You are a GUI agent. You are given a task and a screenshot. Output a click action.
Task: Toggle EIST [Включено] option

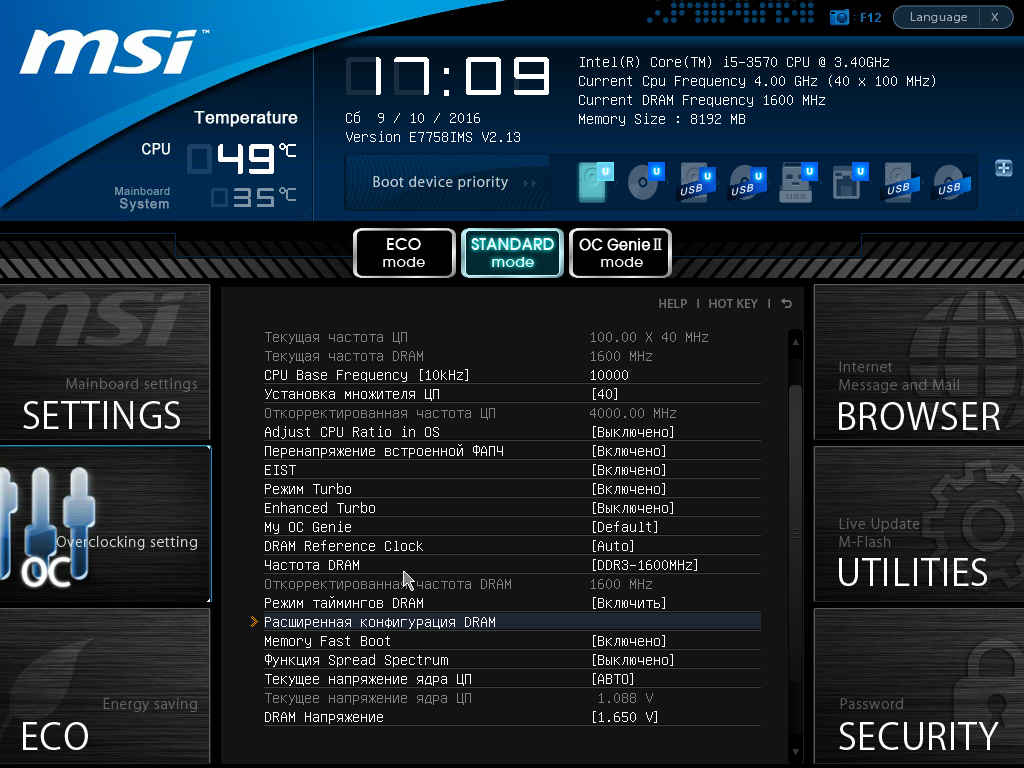click(x=512, y=470)
